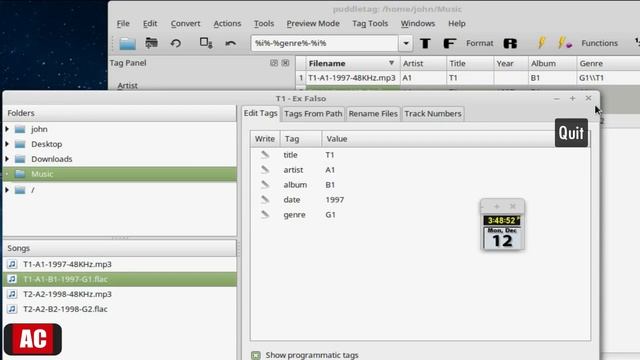Viewport: 640px width, 360px height.
Task: Click the folder icon beside Downloads
Action: tap(20, 159)
